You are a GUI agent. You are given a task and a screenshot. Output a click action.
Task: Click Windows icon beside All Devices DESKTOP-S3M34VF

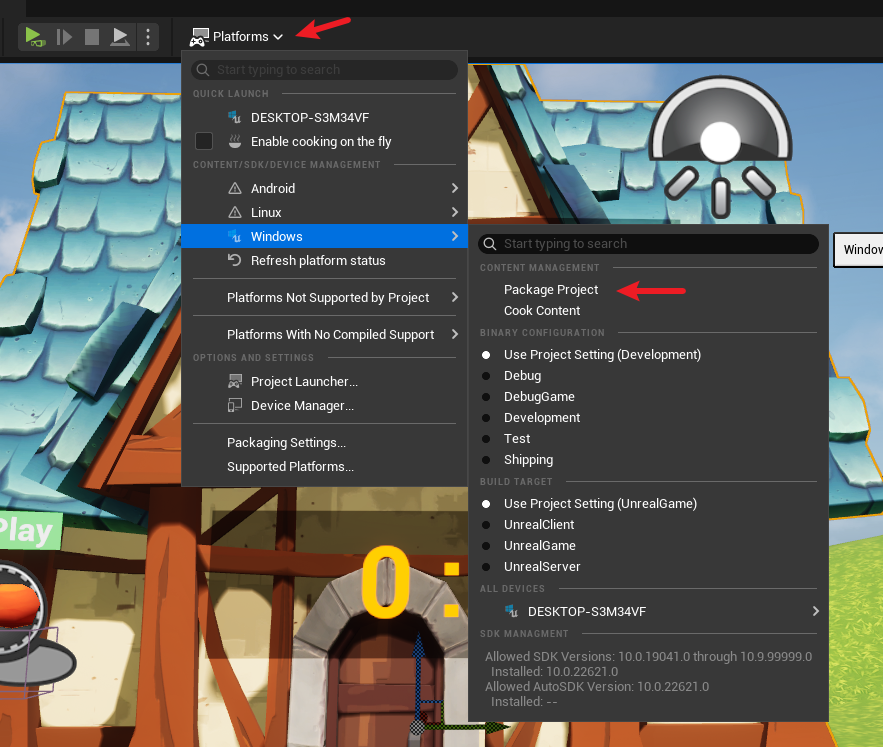tap(511, 611)
